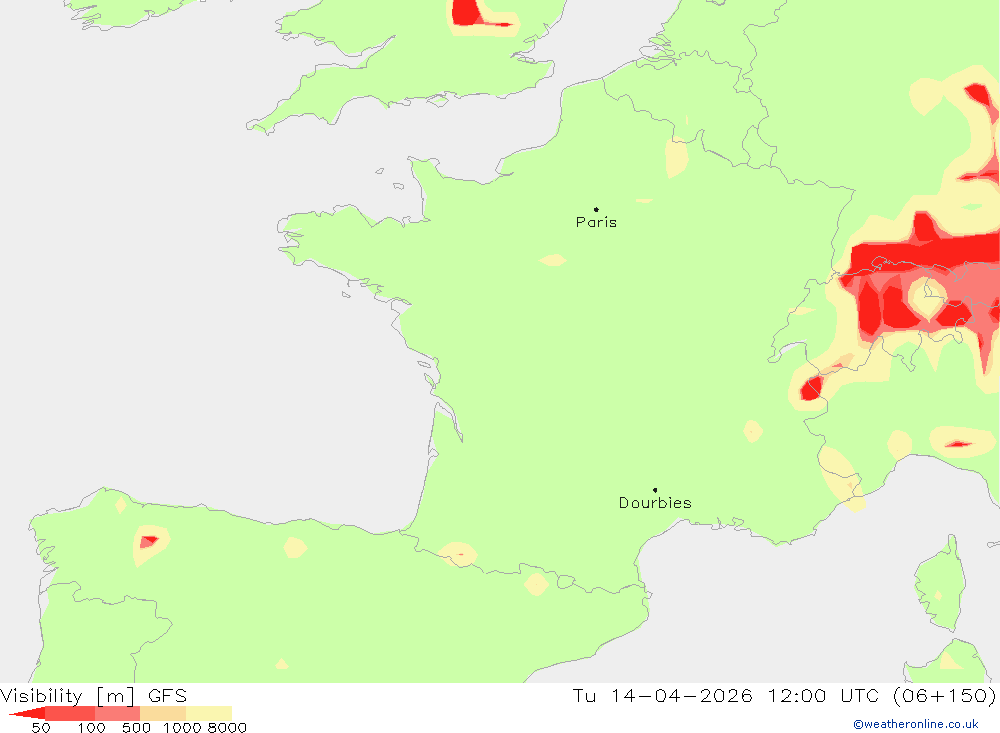1000x733 pixels.
Task: Click the legend value 500
Action: [136, 728]
